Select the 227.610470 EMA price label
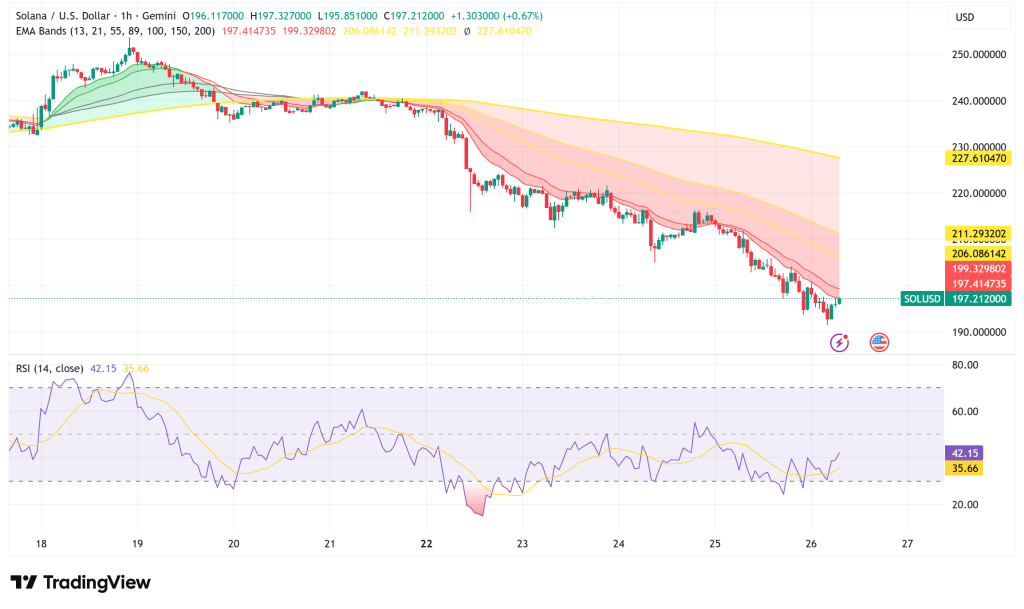 pyautogui.click(x=978, y=158)
